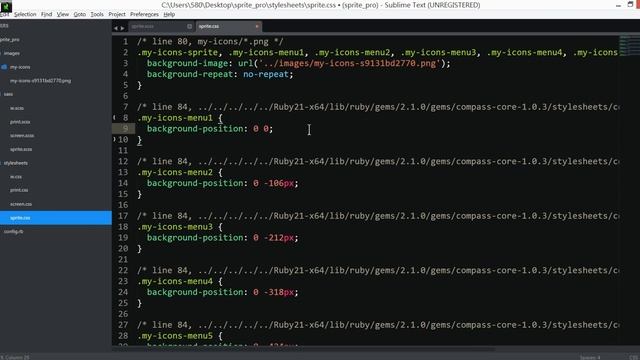
Task: Click 'background-repeat' property on line 4
Action: [190, 74]
